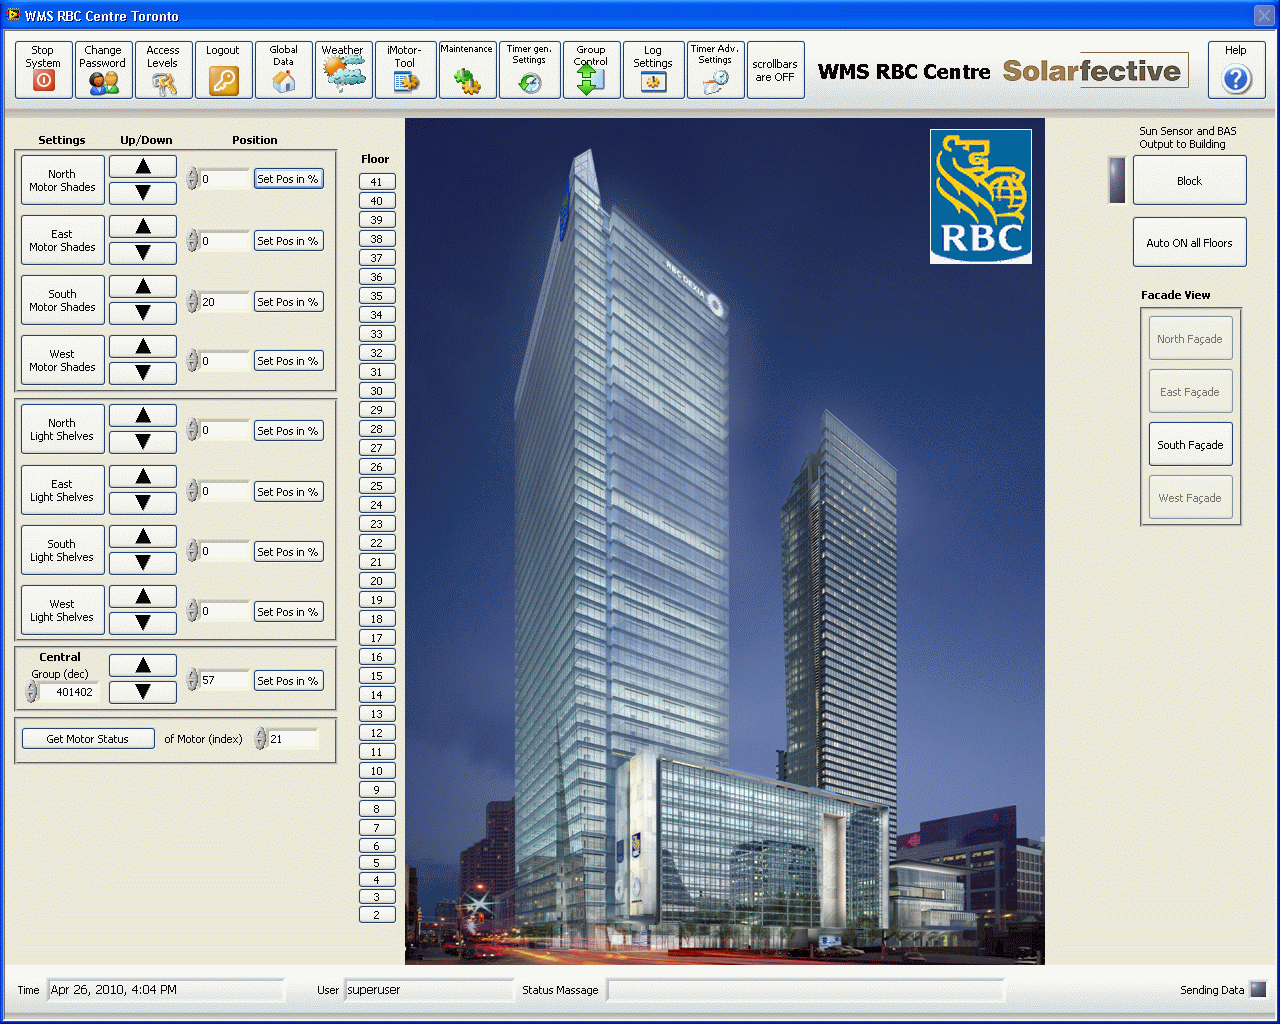The height and width of the screenshot is (1024, 1280).
Task: Open the Weather panel
Action: coord(343,69)
